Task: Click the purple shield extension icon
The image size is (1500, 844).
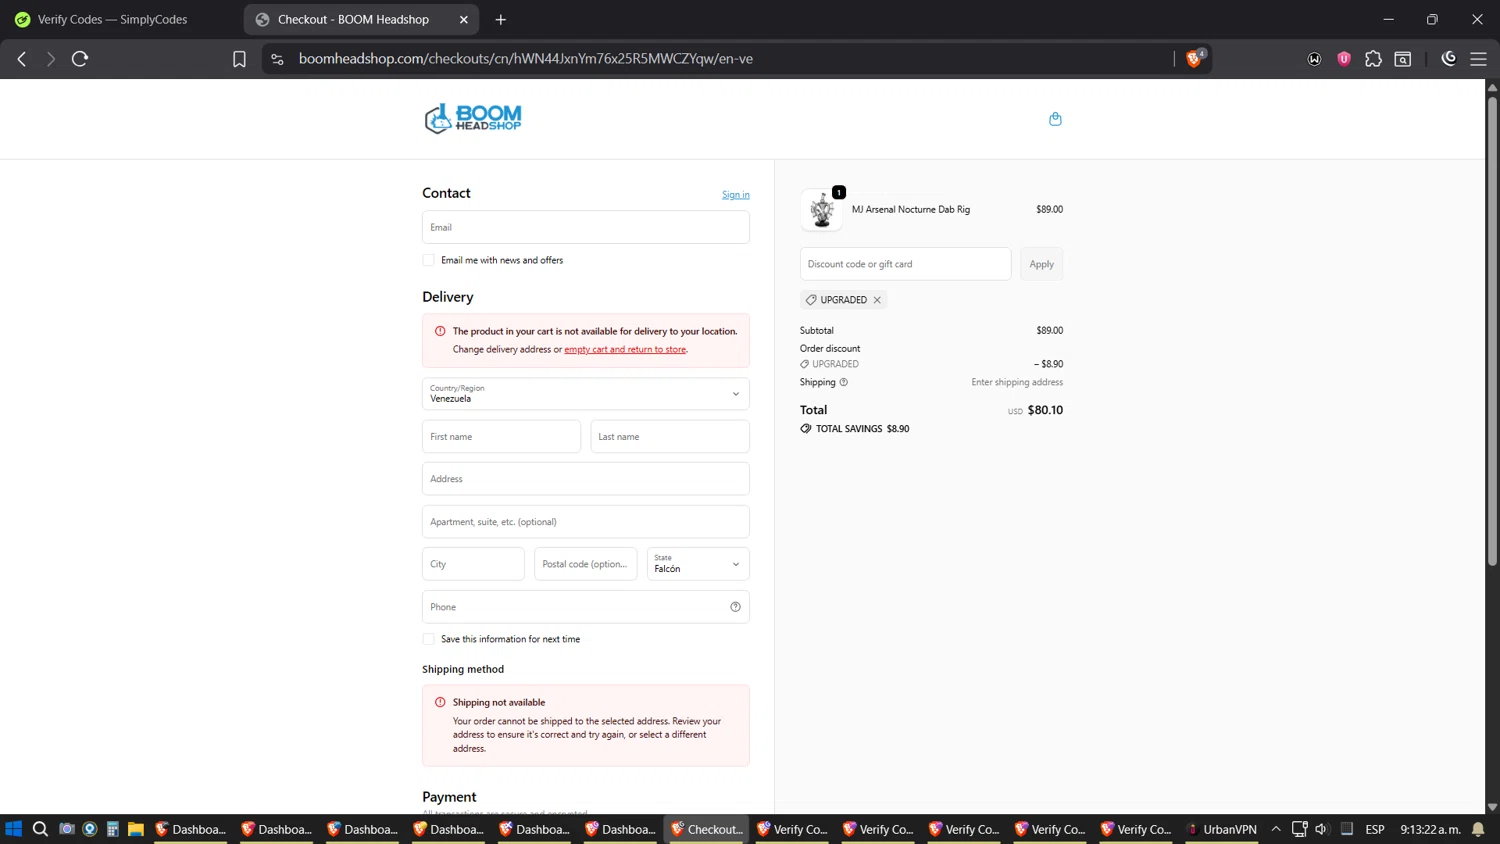Action: tap(1344, 59)
